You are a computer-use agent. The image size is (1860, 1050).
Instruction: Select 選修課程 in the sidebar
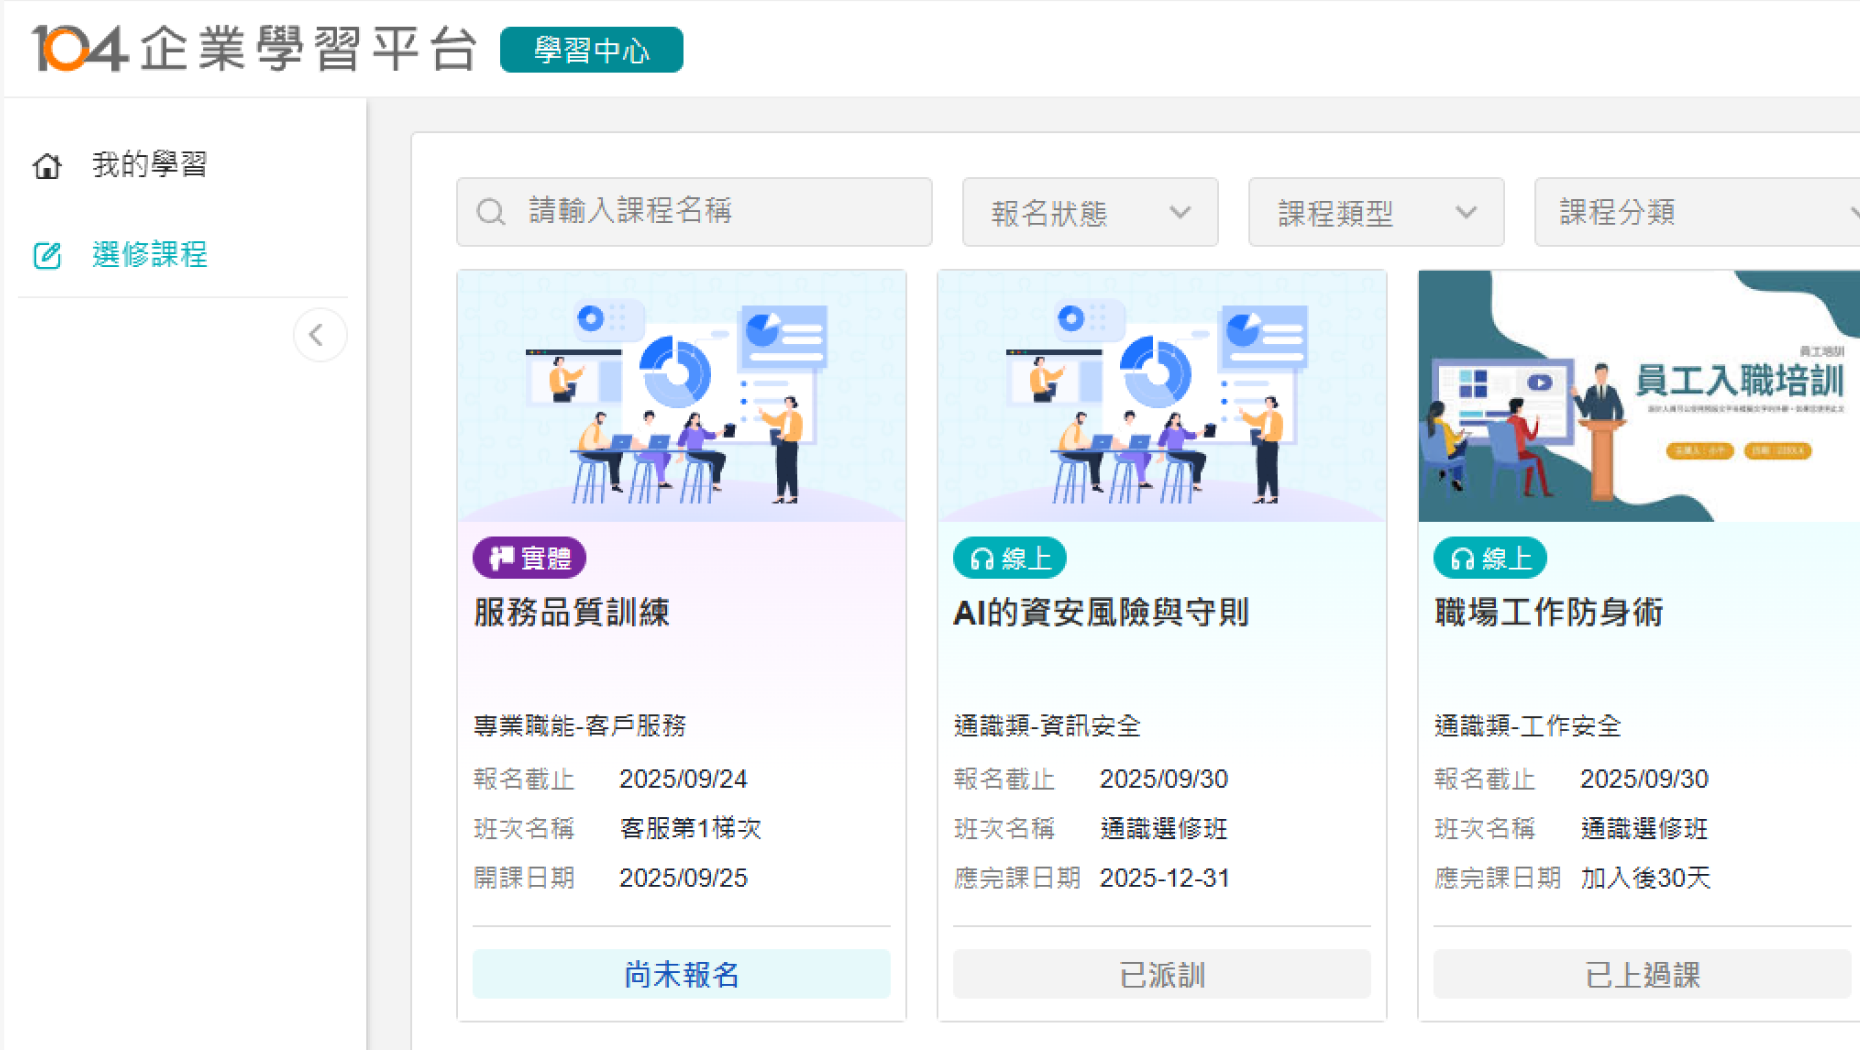[x=148, y=255]
